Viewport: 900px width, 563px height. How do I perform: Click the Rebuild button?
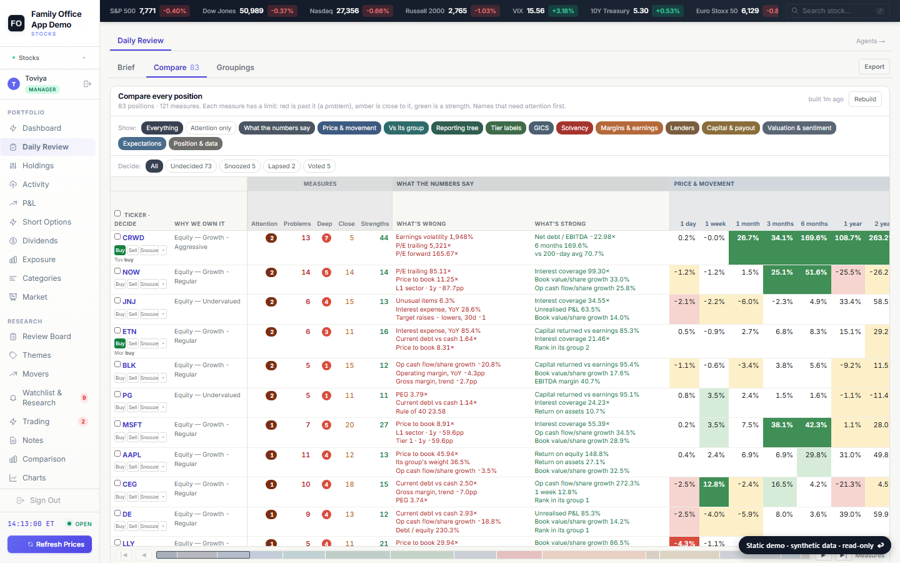pyautogui.click(x=865, y=99)
